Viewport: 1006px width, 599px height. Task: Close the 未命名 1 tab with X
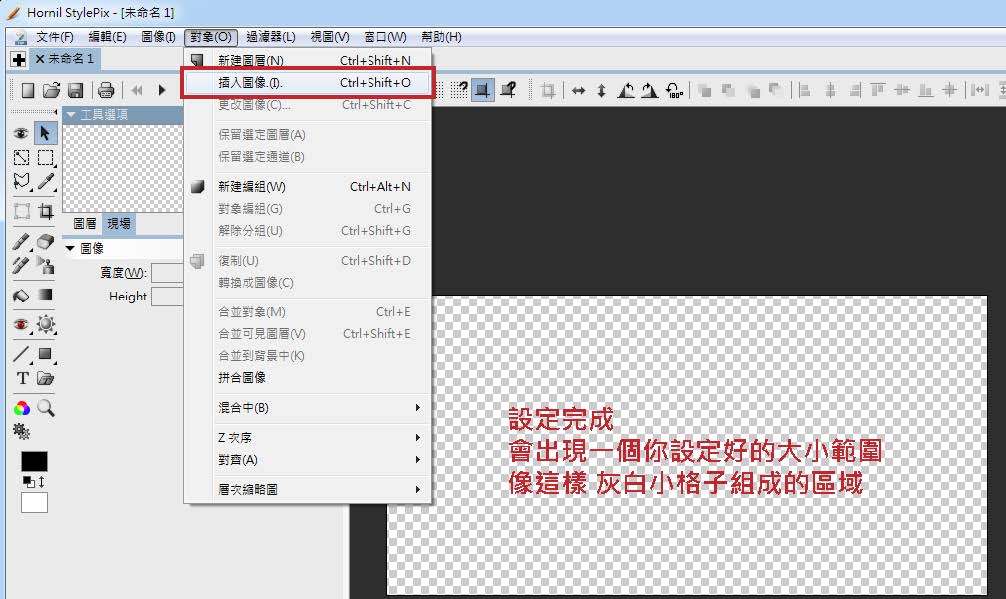(x=40, y=59)
